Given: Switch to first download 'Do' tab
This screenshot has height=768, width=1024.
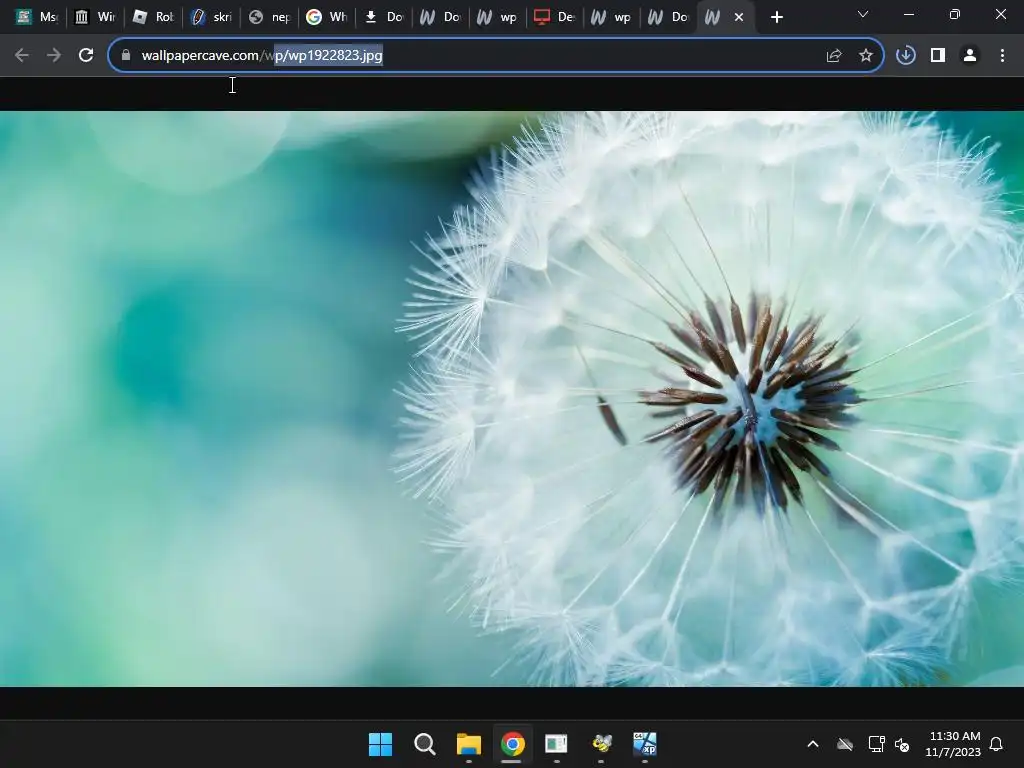Looking at the screenshot, I should point(384,17).
